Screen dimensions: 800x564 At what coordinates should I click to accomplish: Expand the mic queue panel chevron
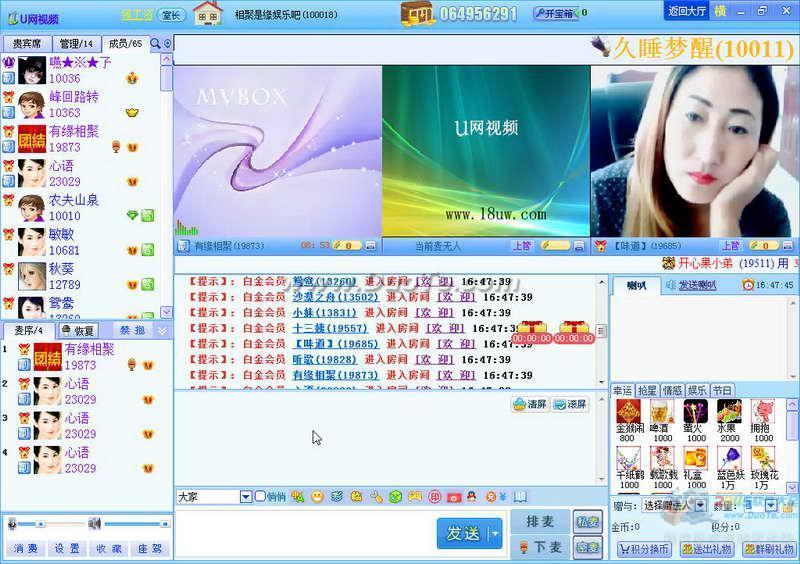click(163, 331)
